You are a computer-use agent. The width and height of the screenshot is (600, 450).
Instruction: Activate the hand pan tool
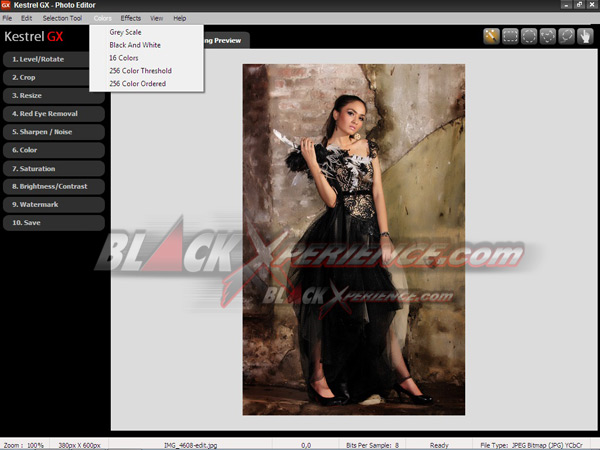point(585,37)
